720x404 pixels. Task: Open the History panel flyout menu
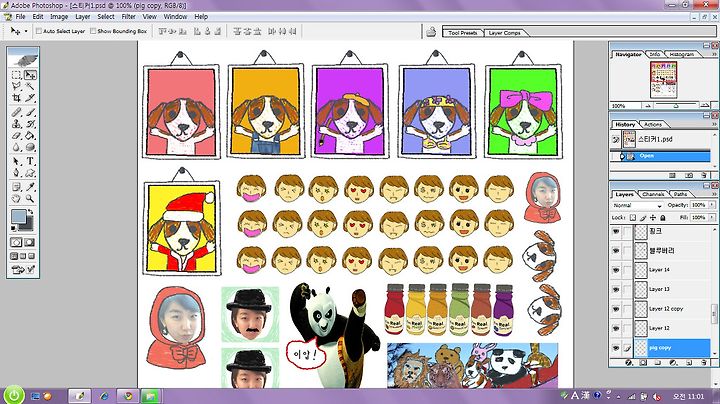pyautogui.click(x=714, y=124)
